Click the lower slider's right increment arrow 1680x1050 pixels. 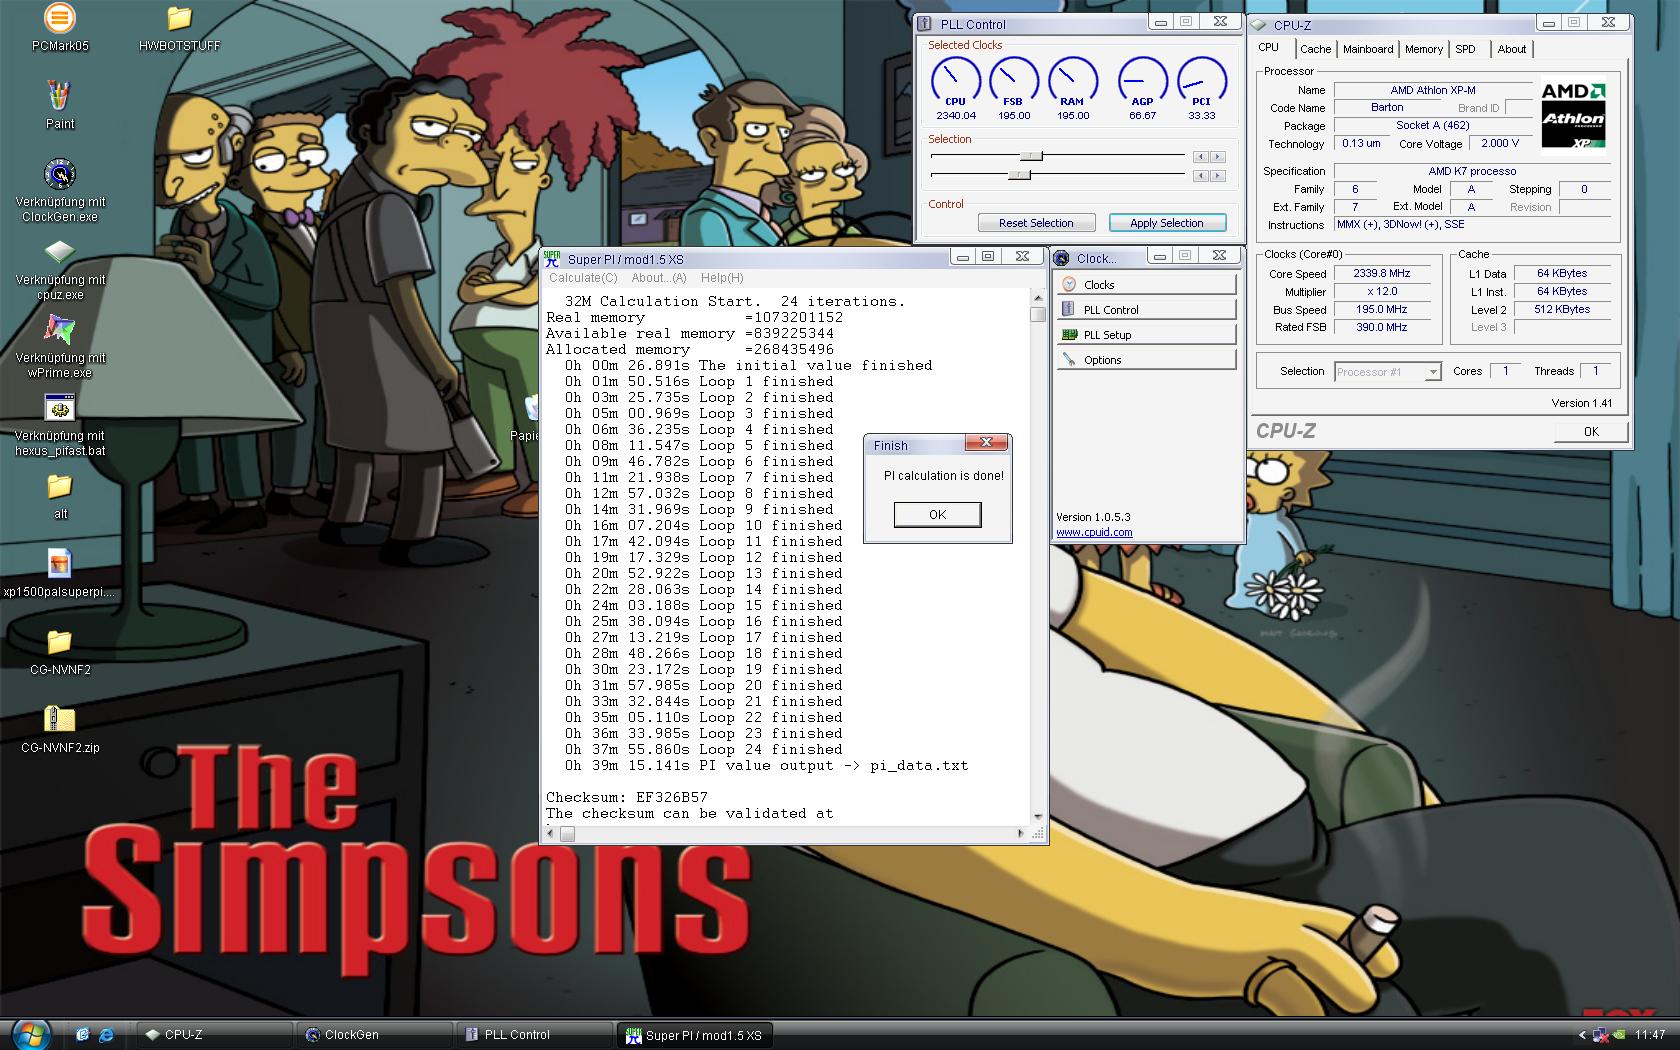click(1218, 176)
